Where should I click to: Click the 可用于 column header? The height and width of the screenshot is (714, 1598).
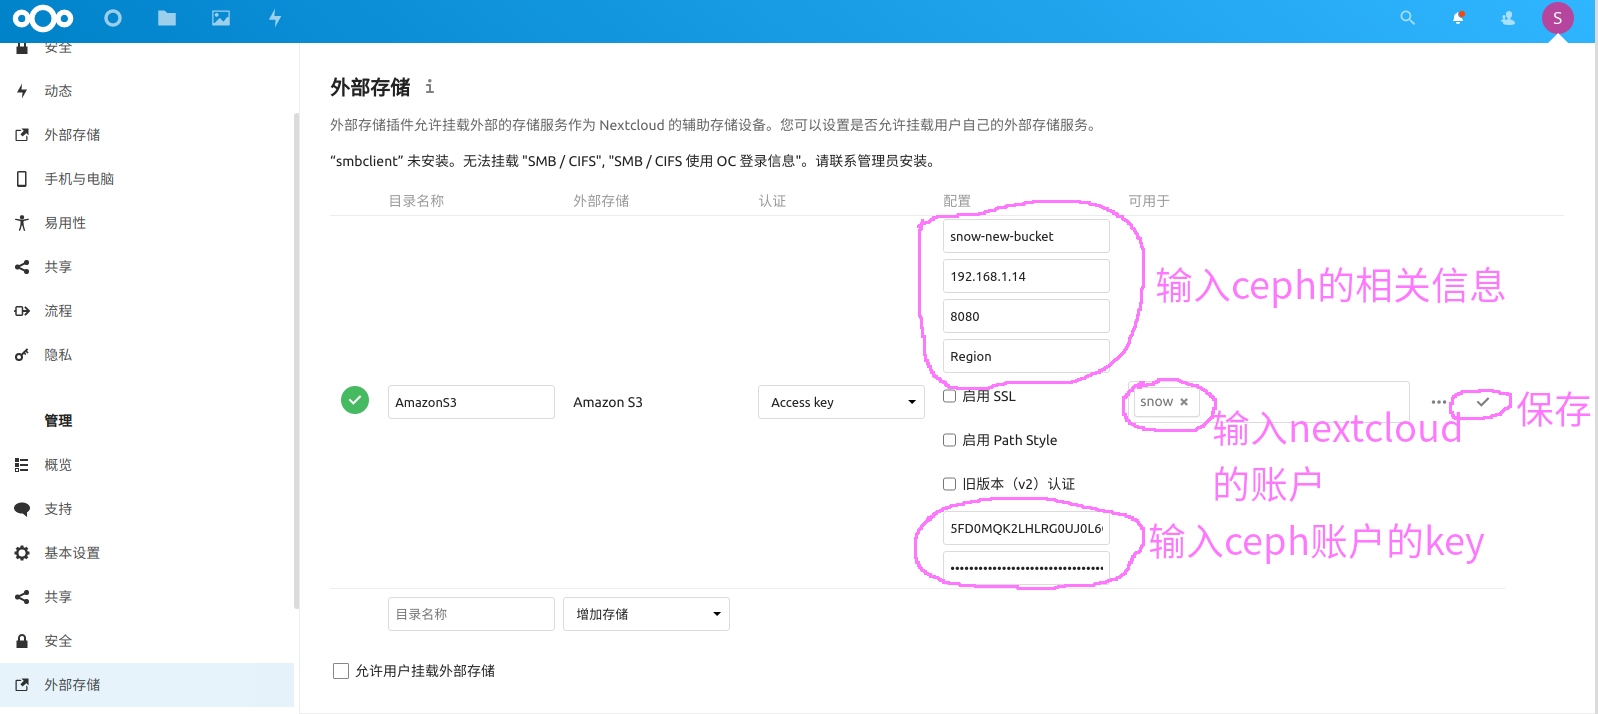[x=1149, y=201]
